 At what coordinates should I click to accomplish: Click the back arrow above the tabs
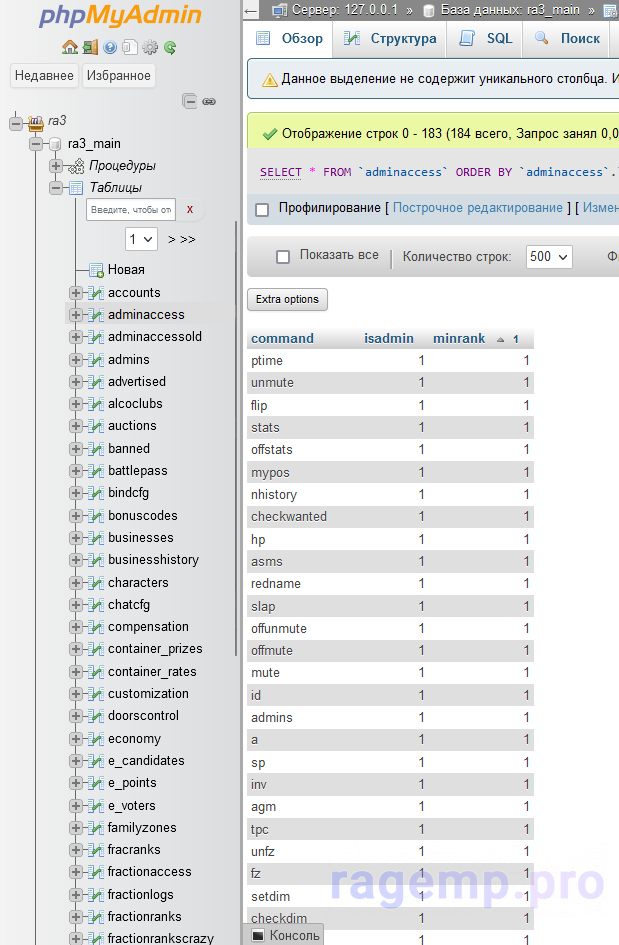pyautogui.click(x=251, y=10)
